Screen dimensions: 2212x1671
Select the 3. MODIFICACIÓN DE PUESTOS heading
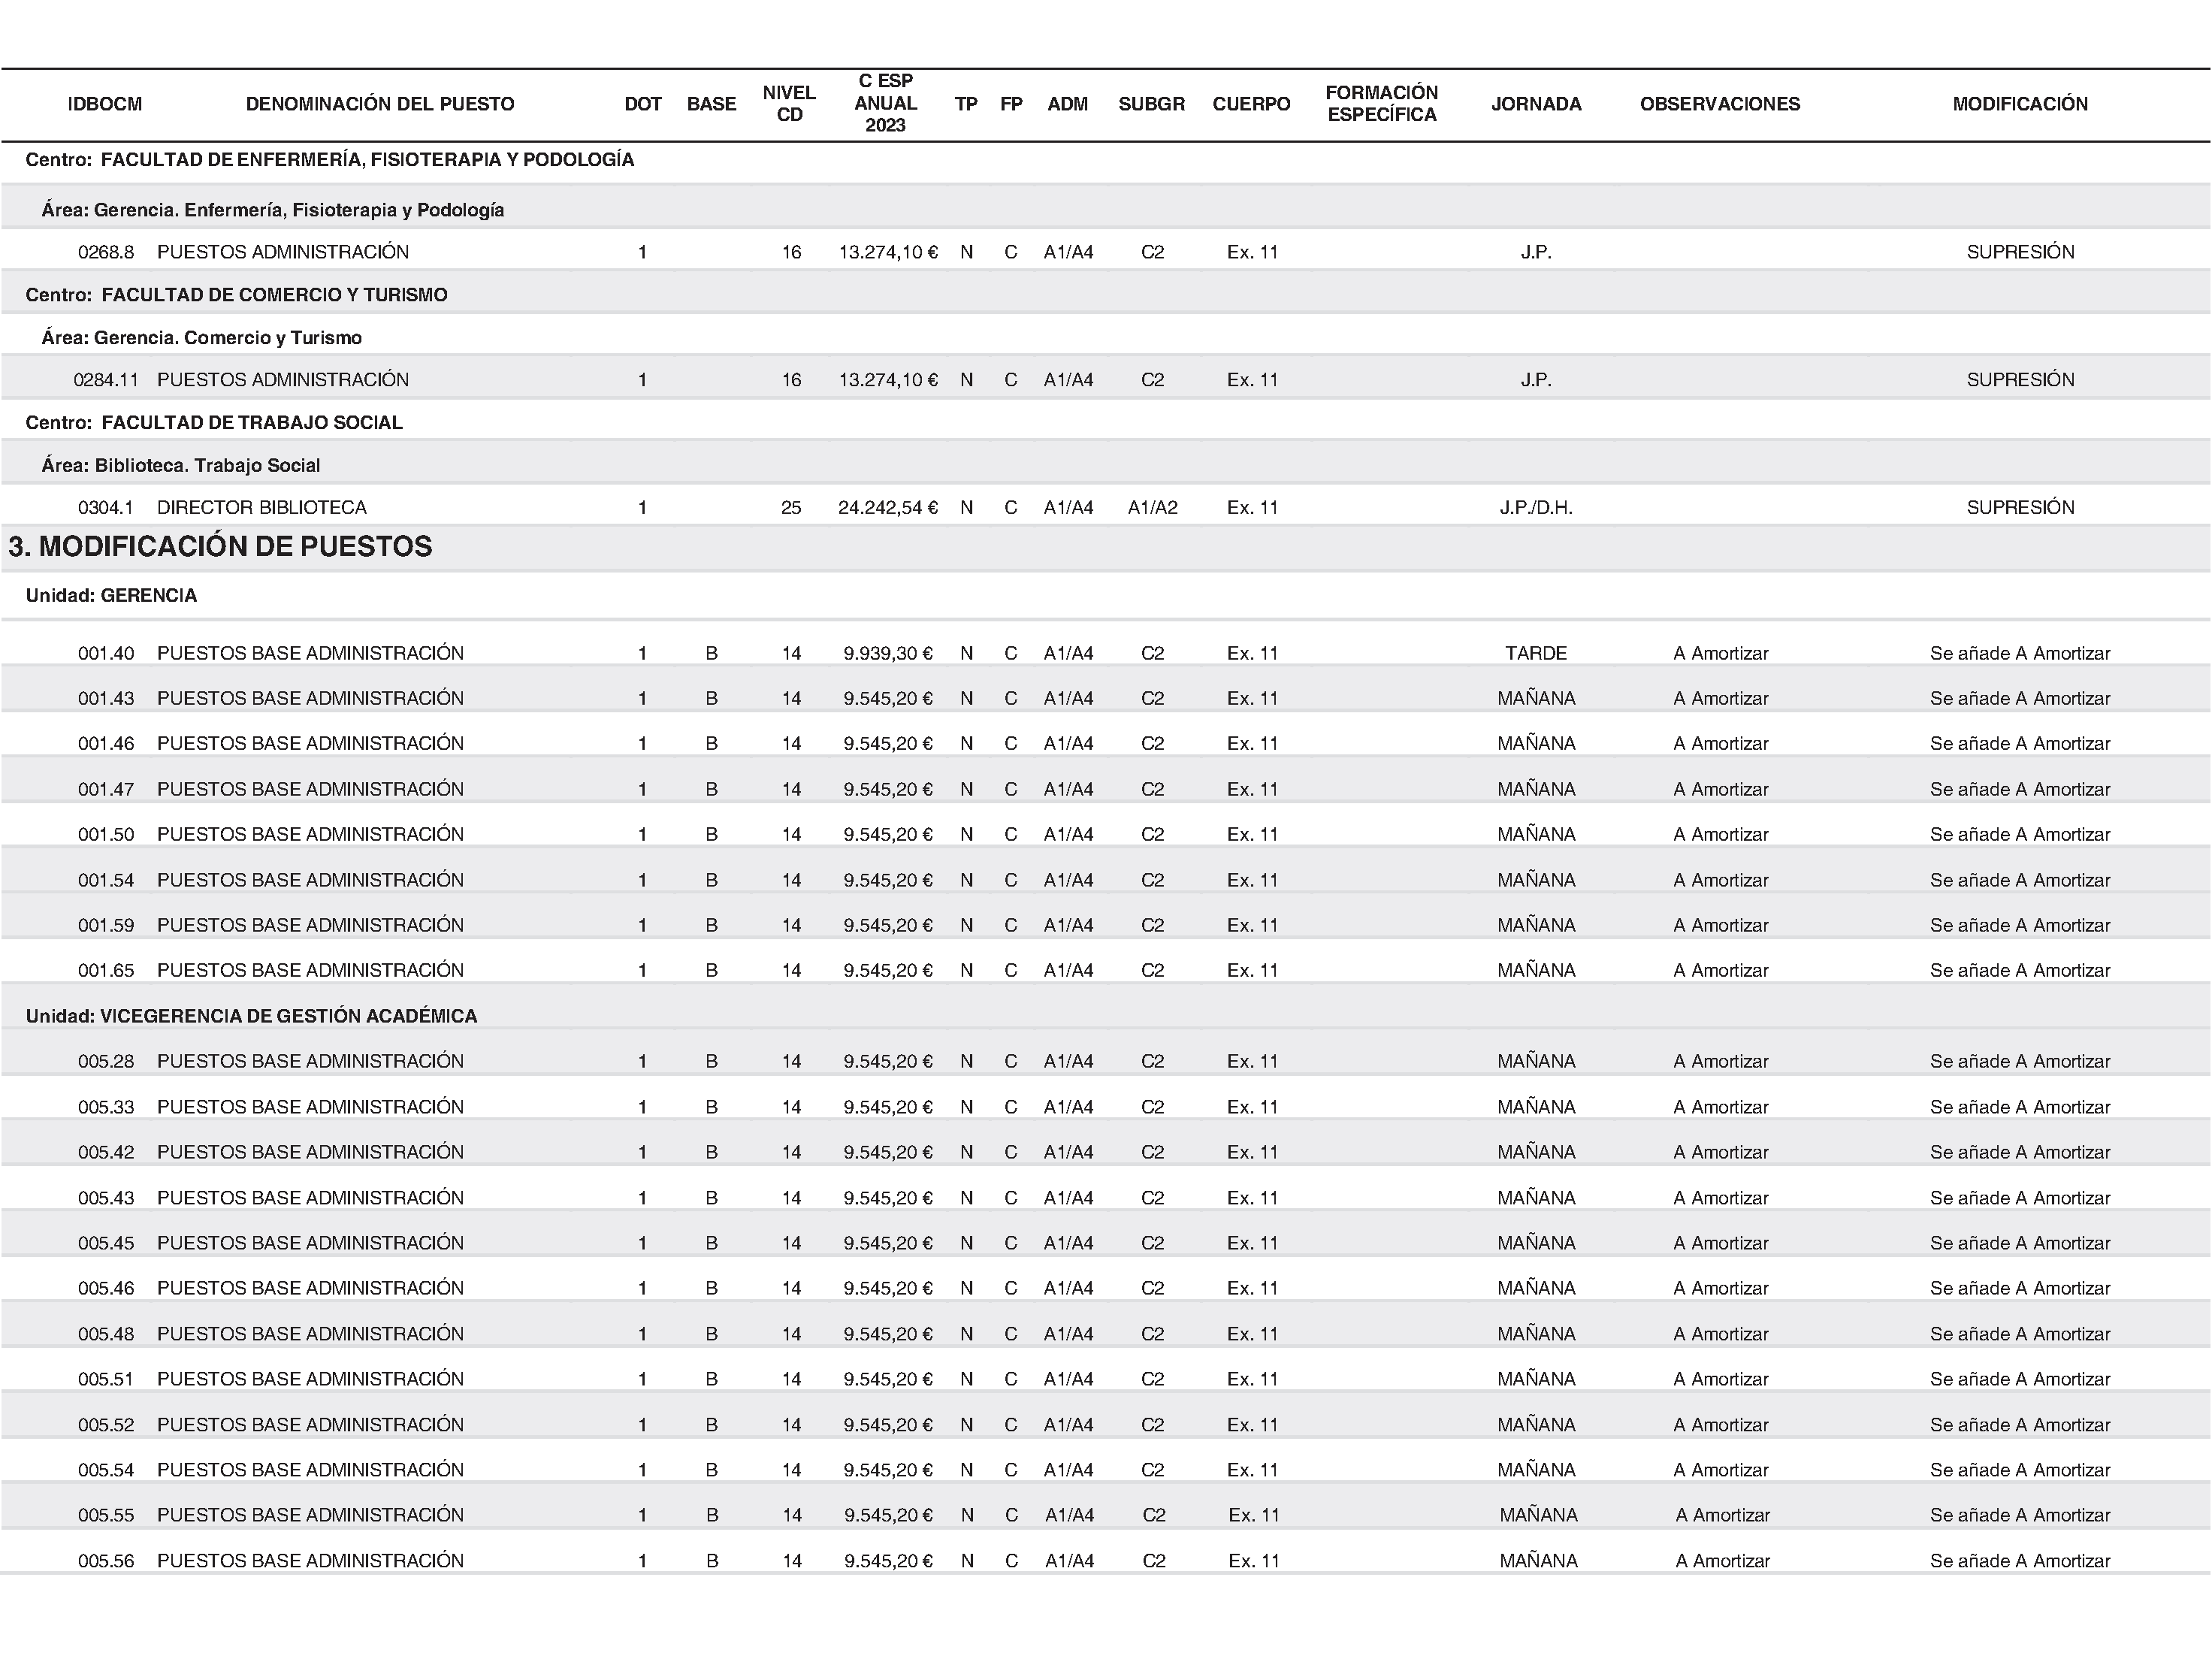point(220,547)
